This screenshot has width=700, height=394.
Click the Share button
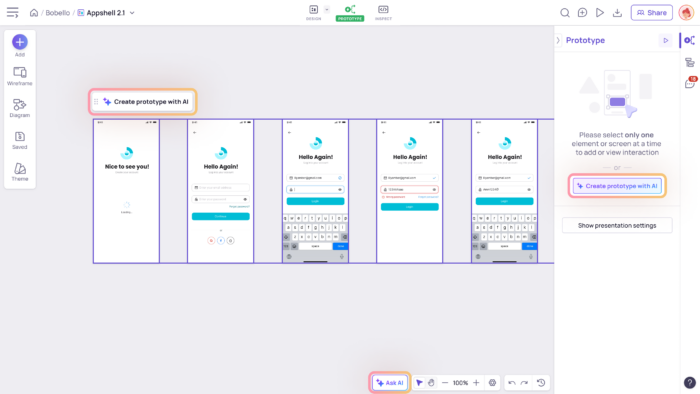[x=651, y=12]
